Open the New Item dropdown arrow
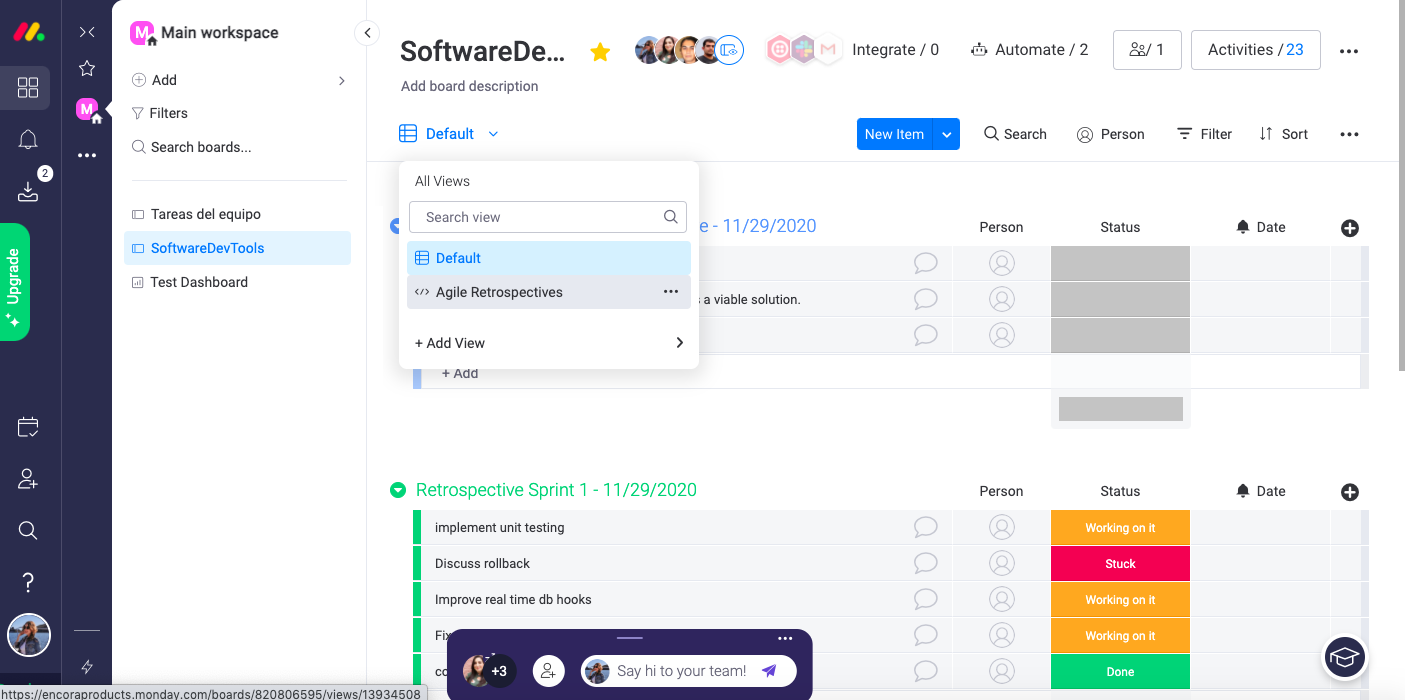 click(x=947, y=134)
